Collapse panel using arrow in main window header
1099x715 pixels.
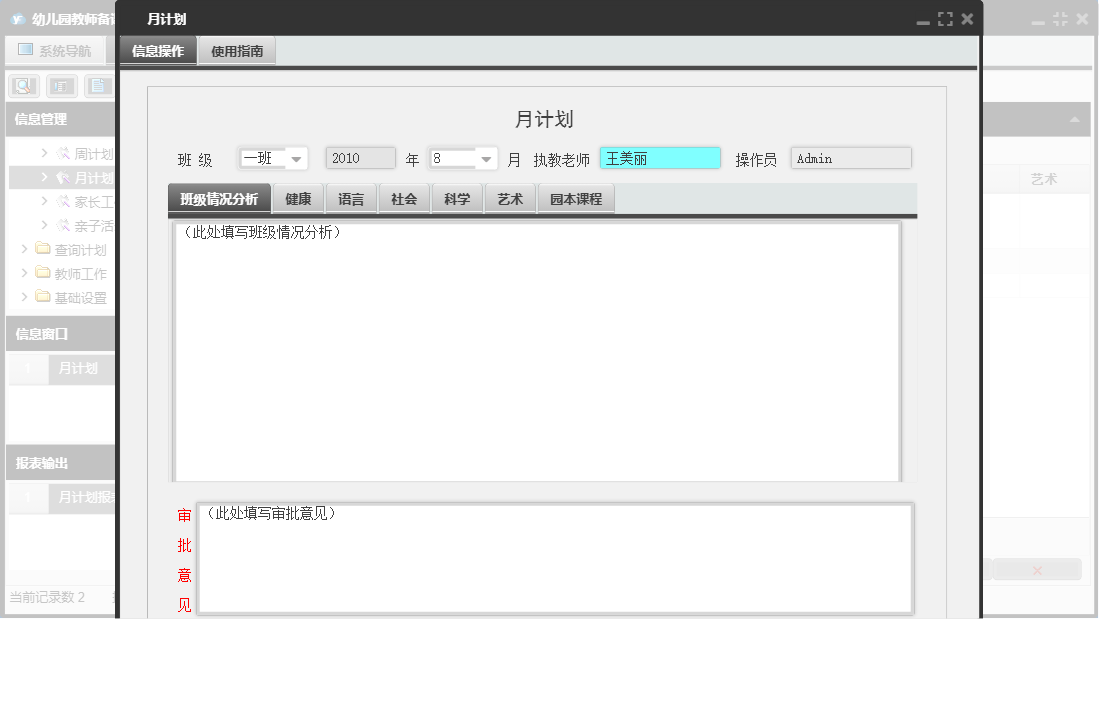tap(1074, 120)
